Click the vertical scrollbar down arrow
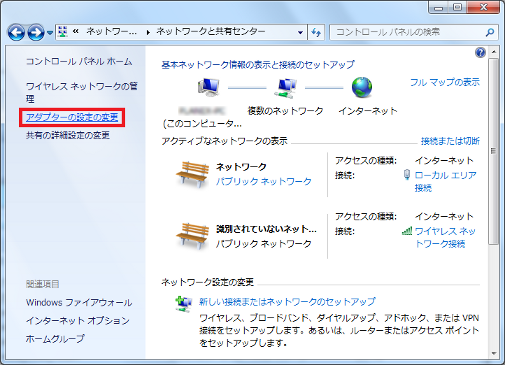 [x=494, y=353]
